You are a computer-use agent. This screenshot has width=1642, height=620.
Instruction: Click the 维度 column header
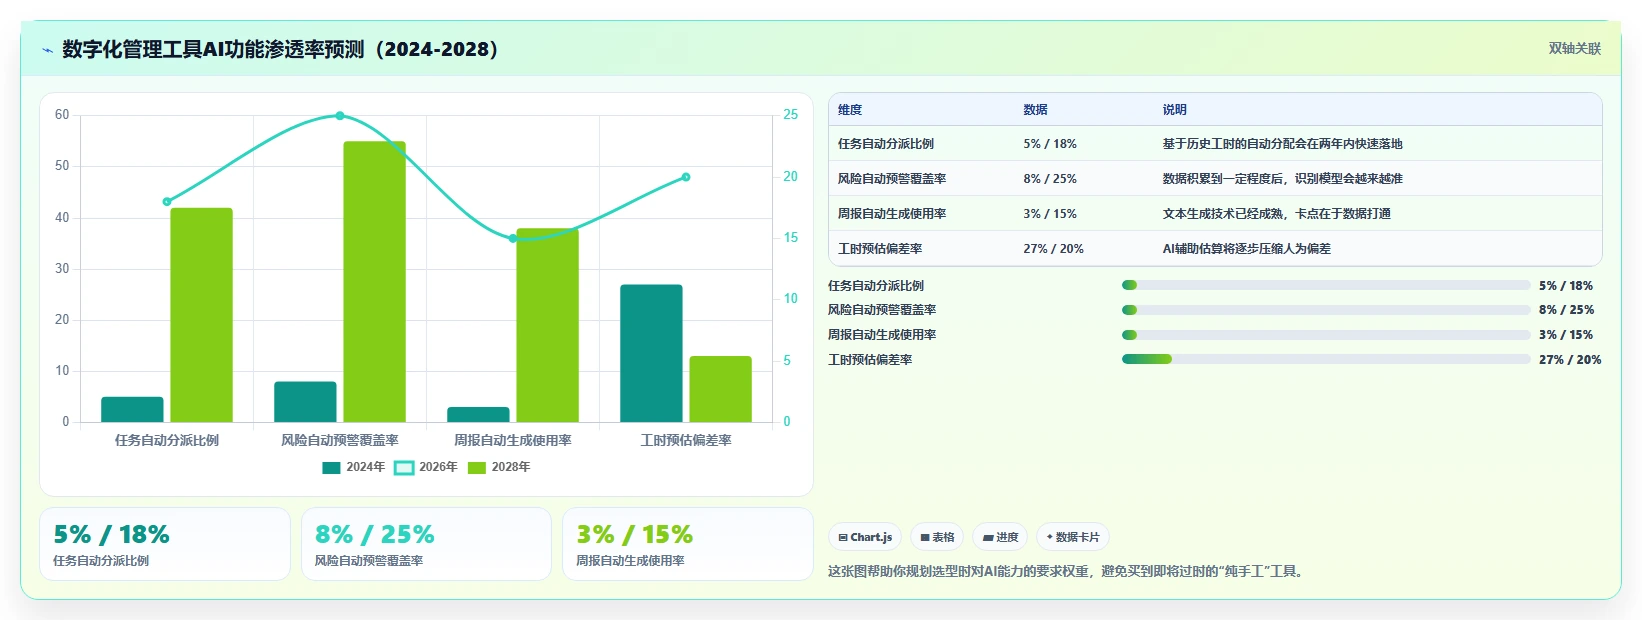(x=850, y=110)
